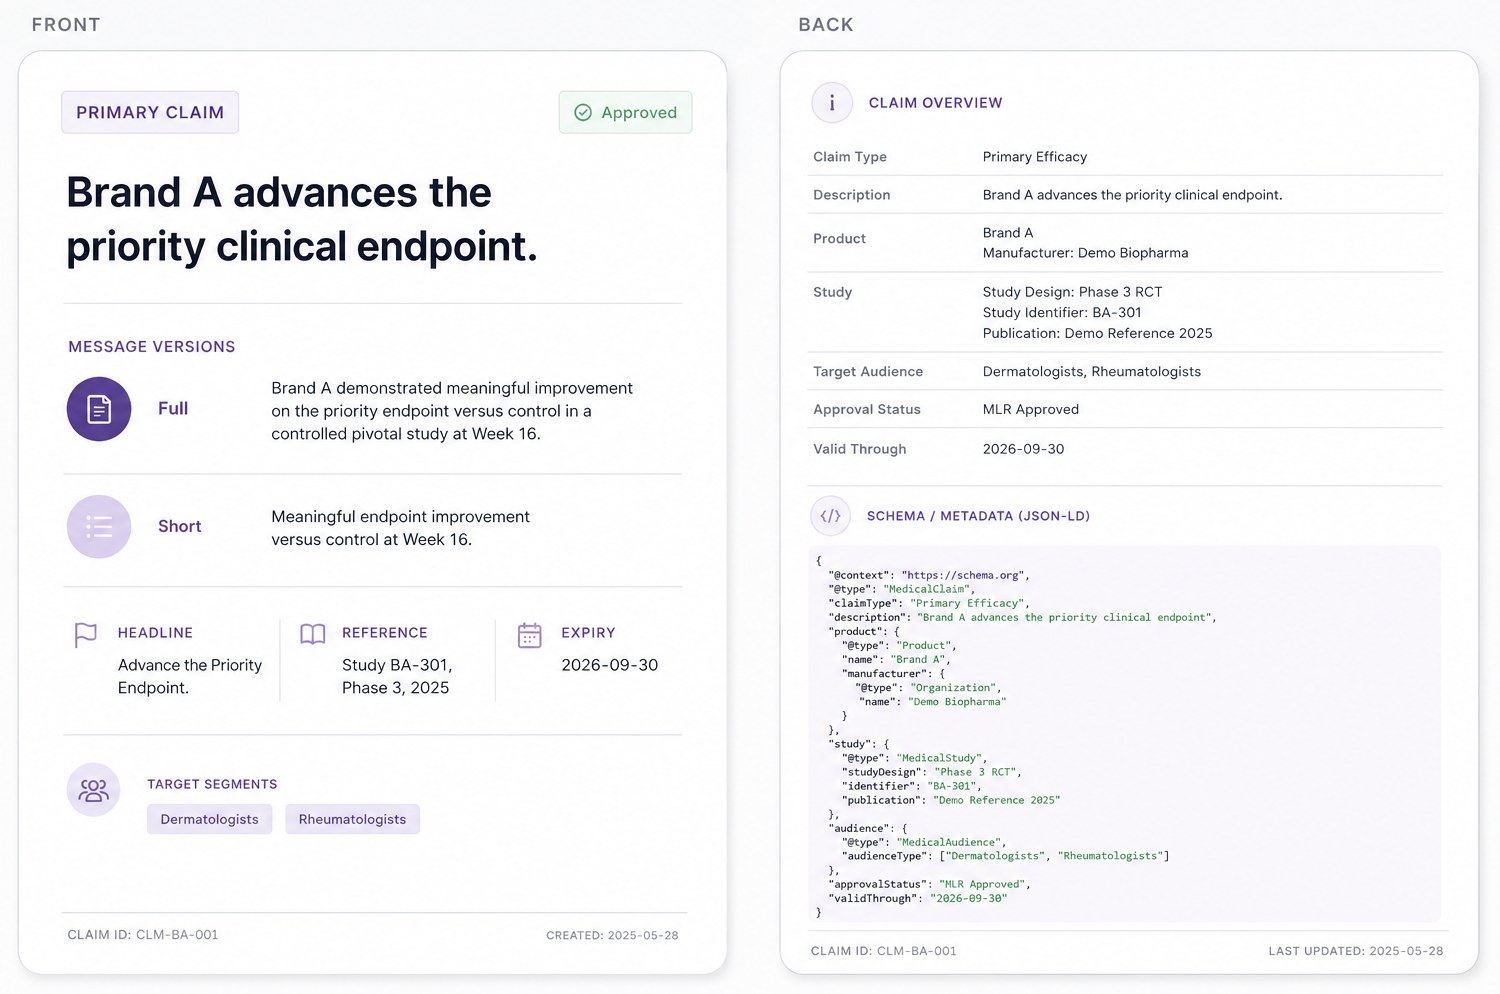1500x994 pixels.
Task: Click 'Study Identifier: BA-301' text
Action: click(x=1062, y=312)
